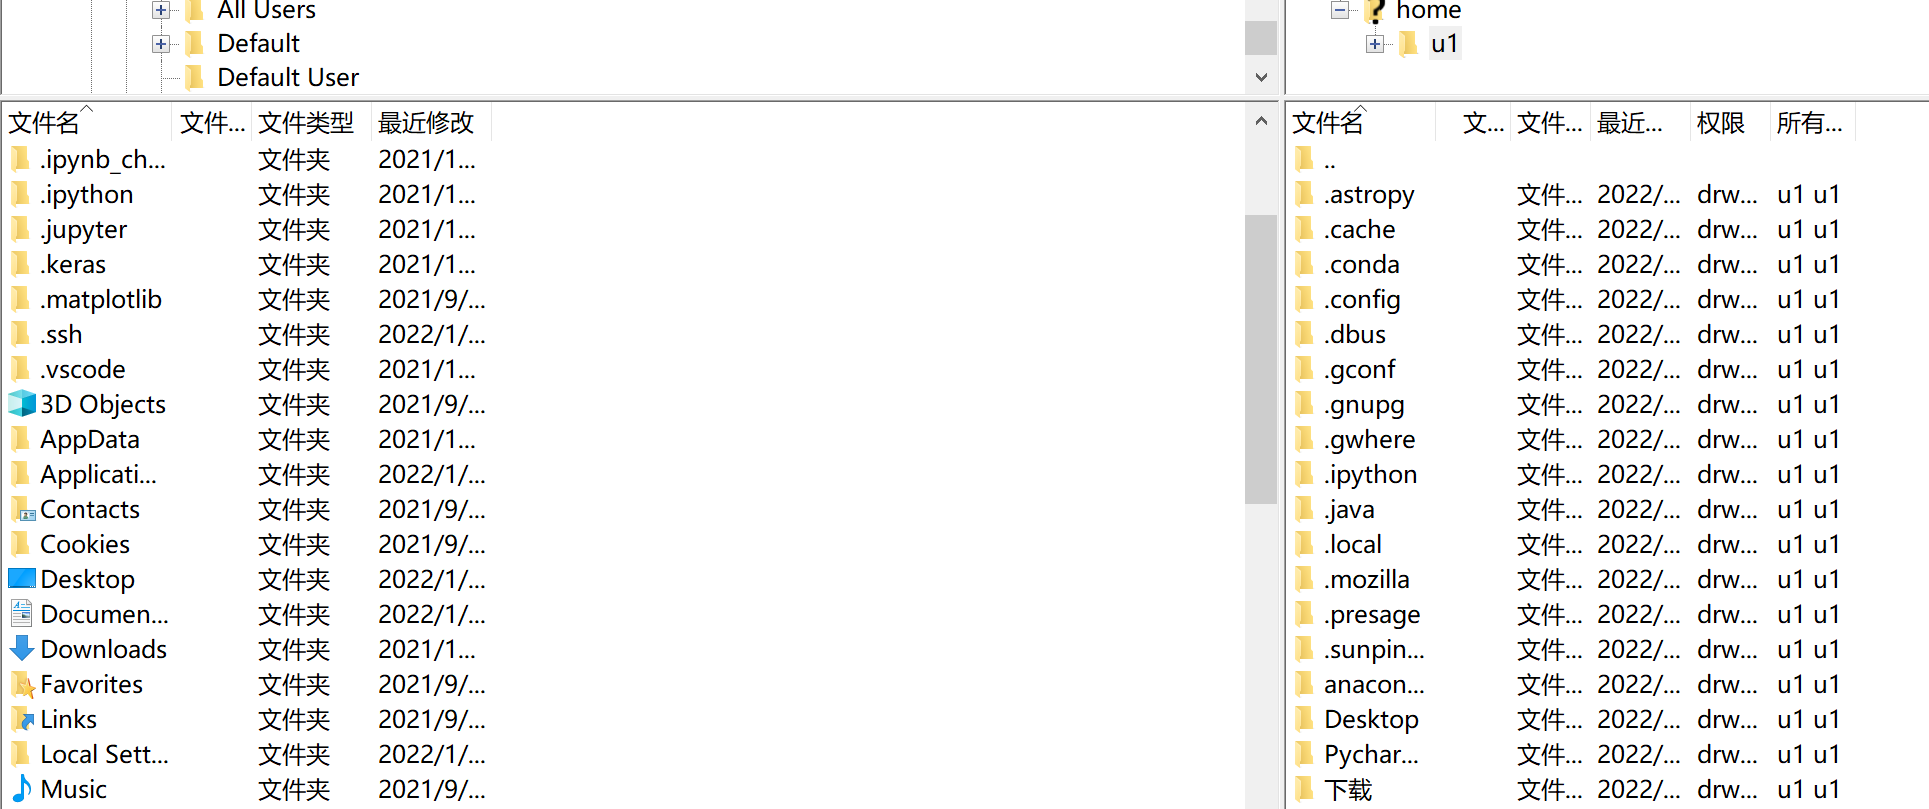Select .local remote folder name
Image resolution: width=1929 pixels, height=809 pixels.
coord(1353,545)
